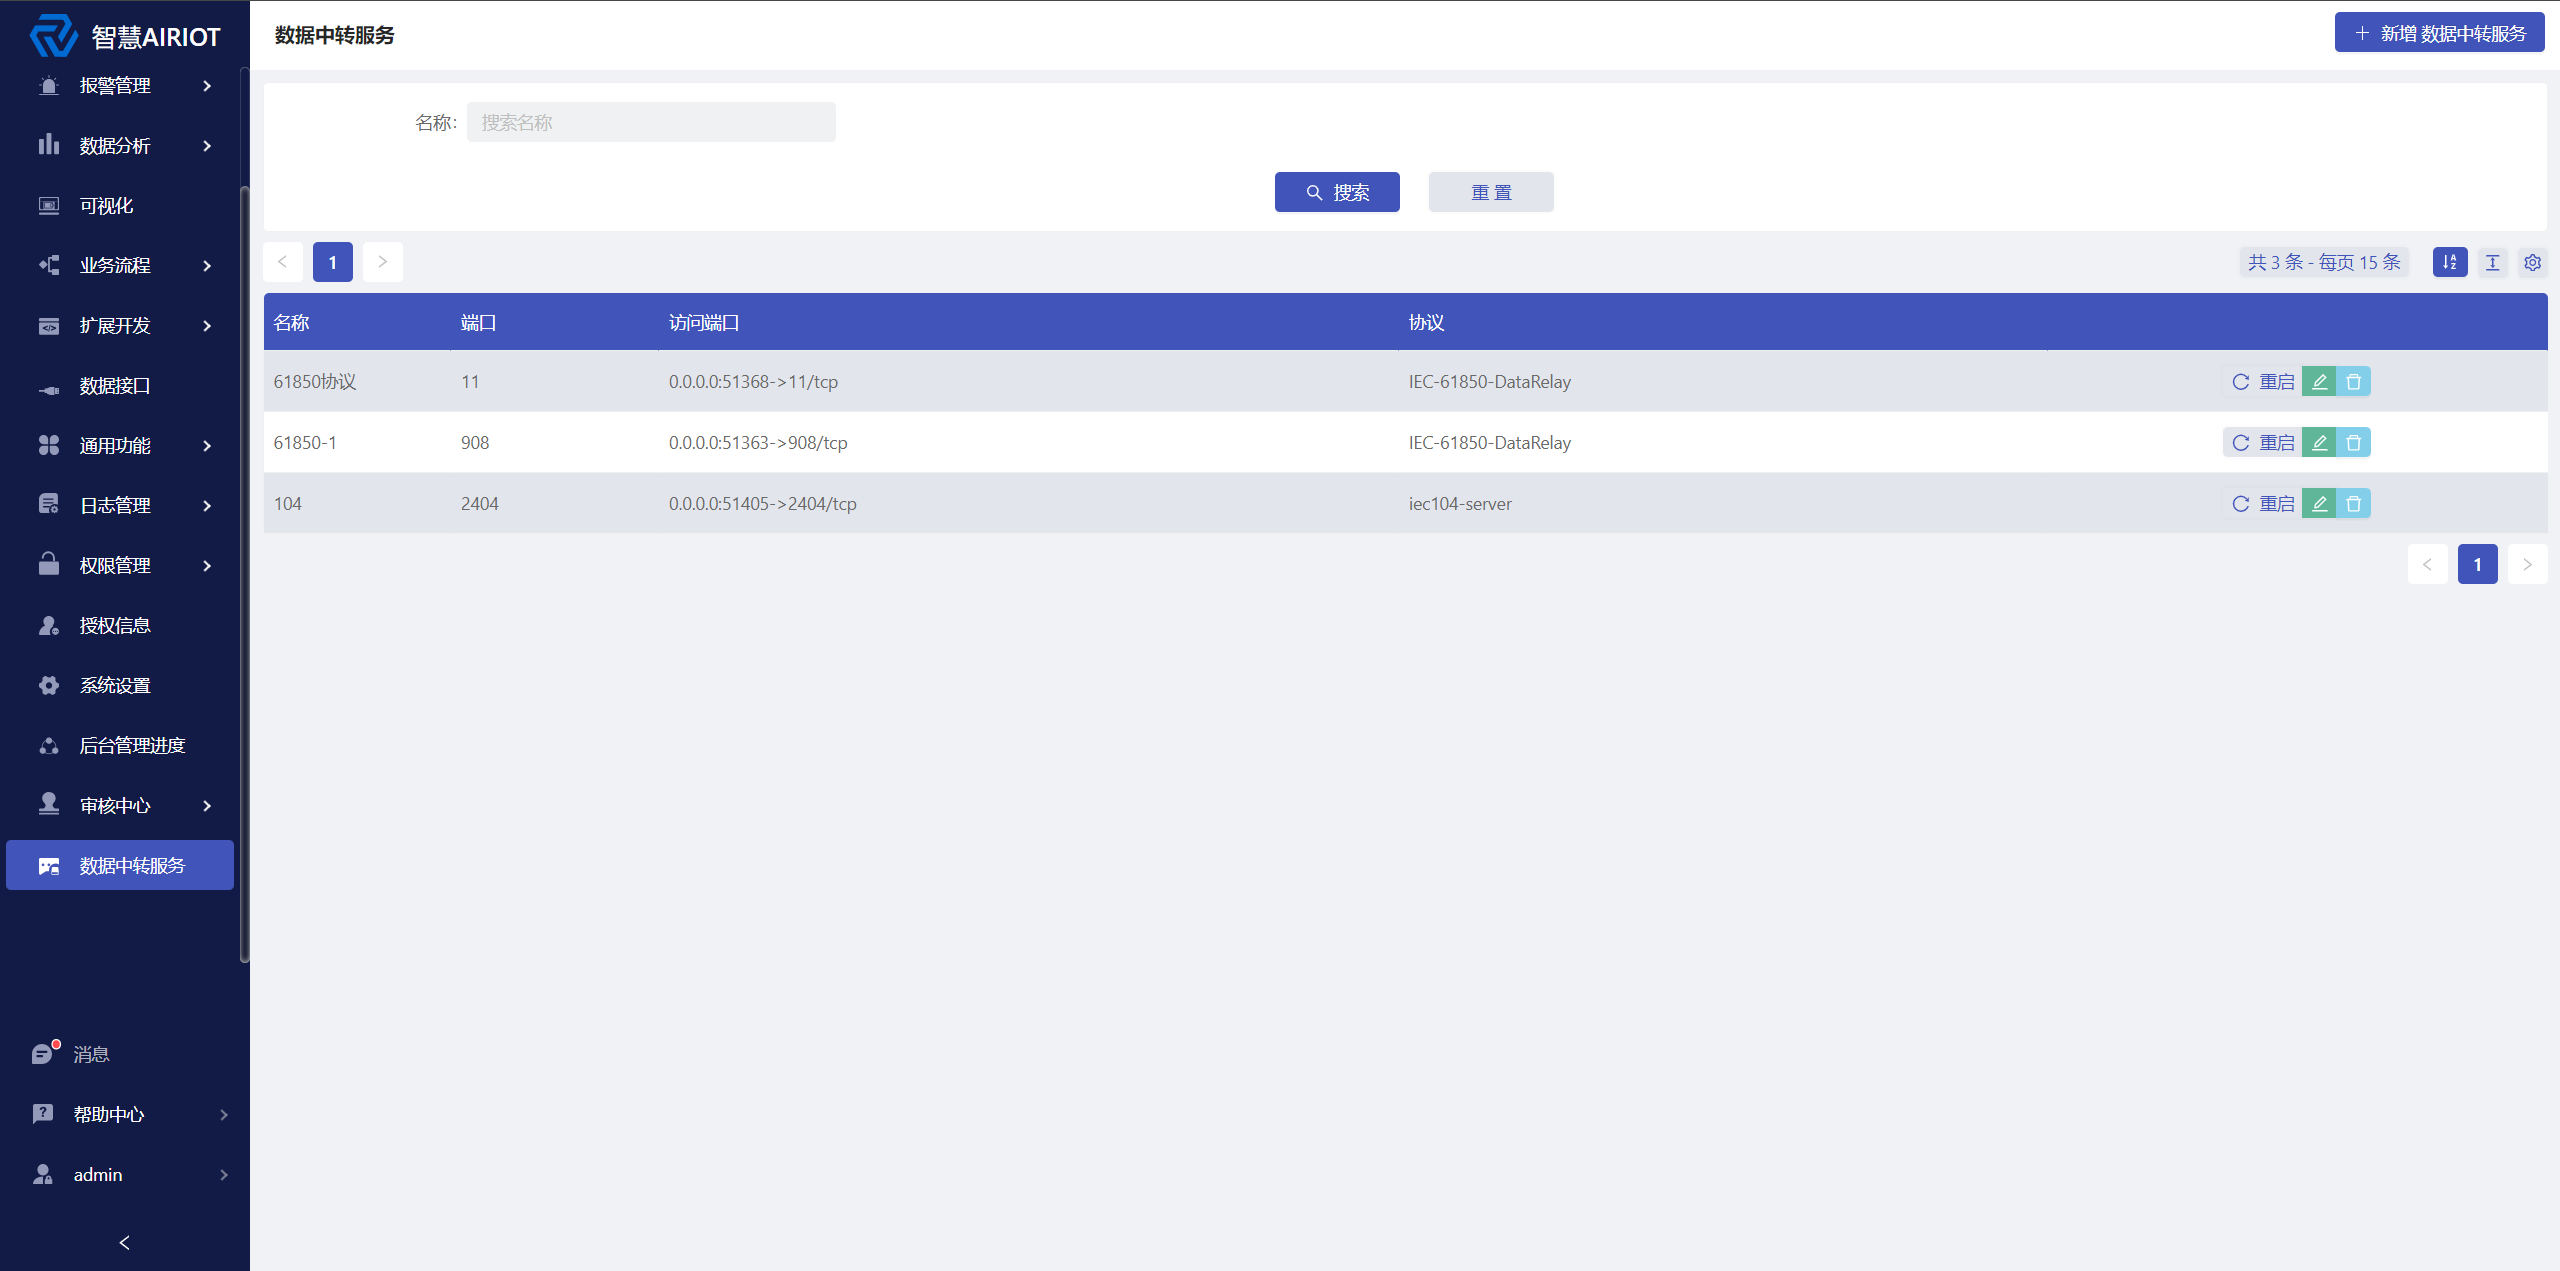Click the 扩展开发 code icon
This screenshot has height=1271, width=2560.
[x=48, y=326]
